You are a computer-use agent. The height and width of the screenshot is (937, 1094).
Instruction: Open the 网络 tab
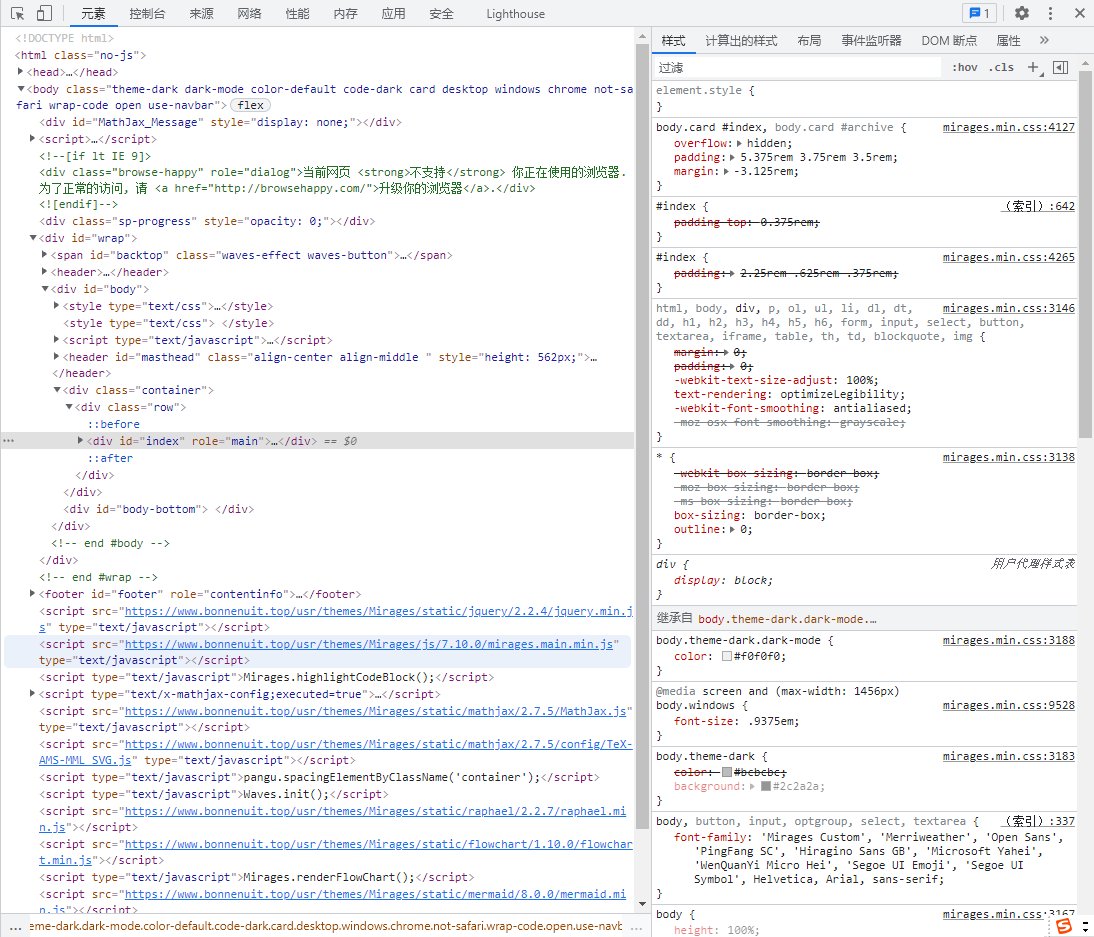[x=249, y=13]
